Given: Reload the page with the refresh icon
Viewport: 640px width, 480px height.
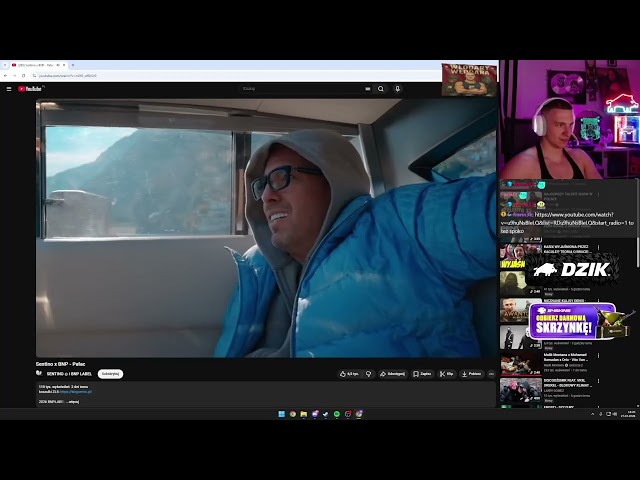Looking at the screenshot, I should 23,76.
